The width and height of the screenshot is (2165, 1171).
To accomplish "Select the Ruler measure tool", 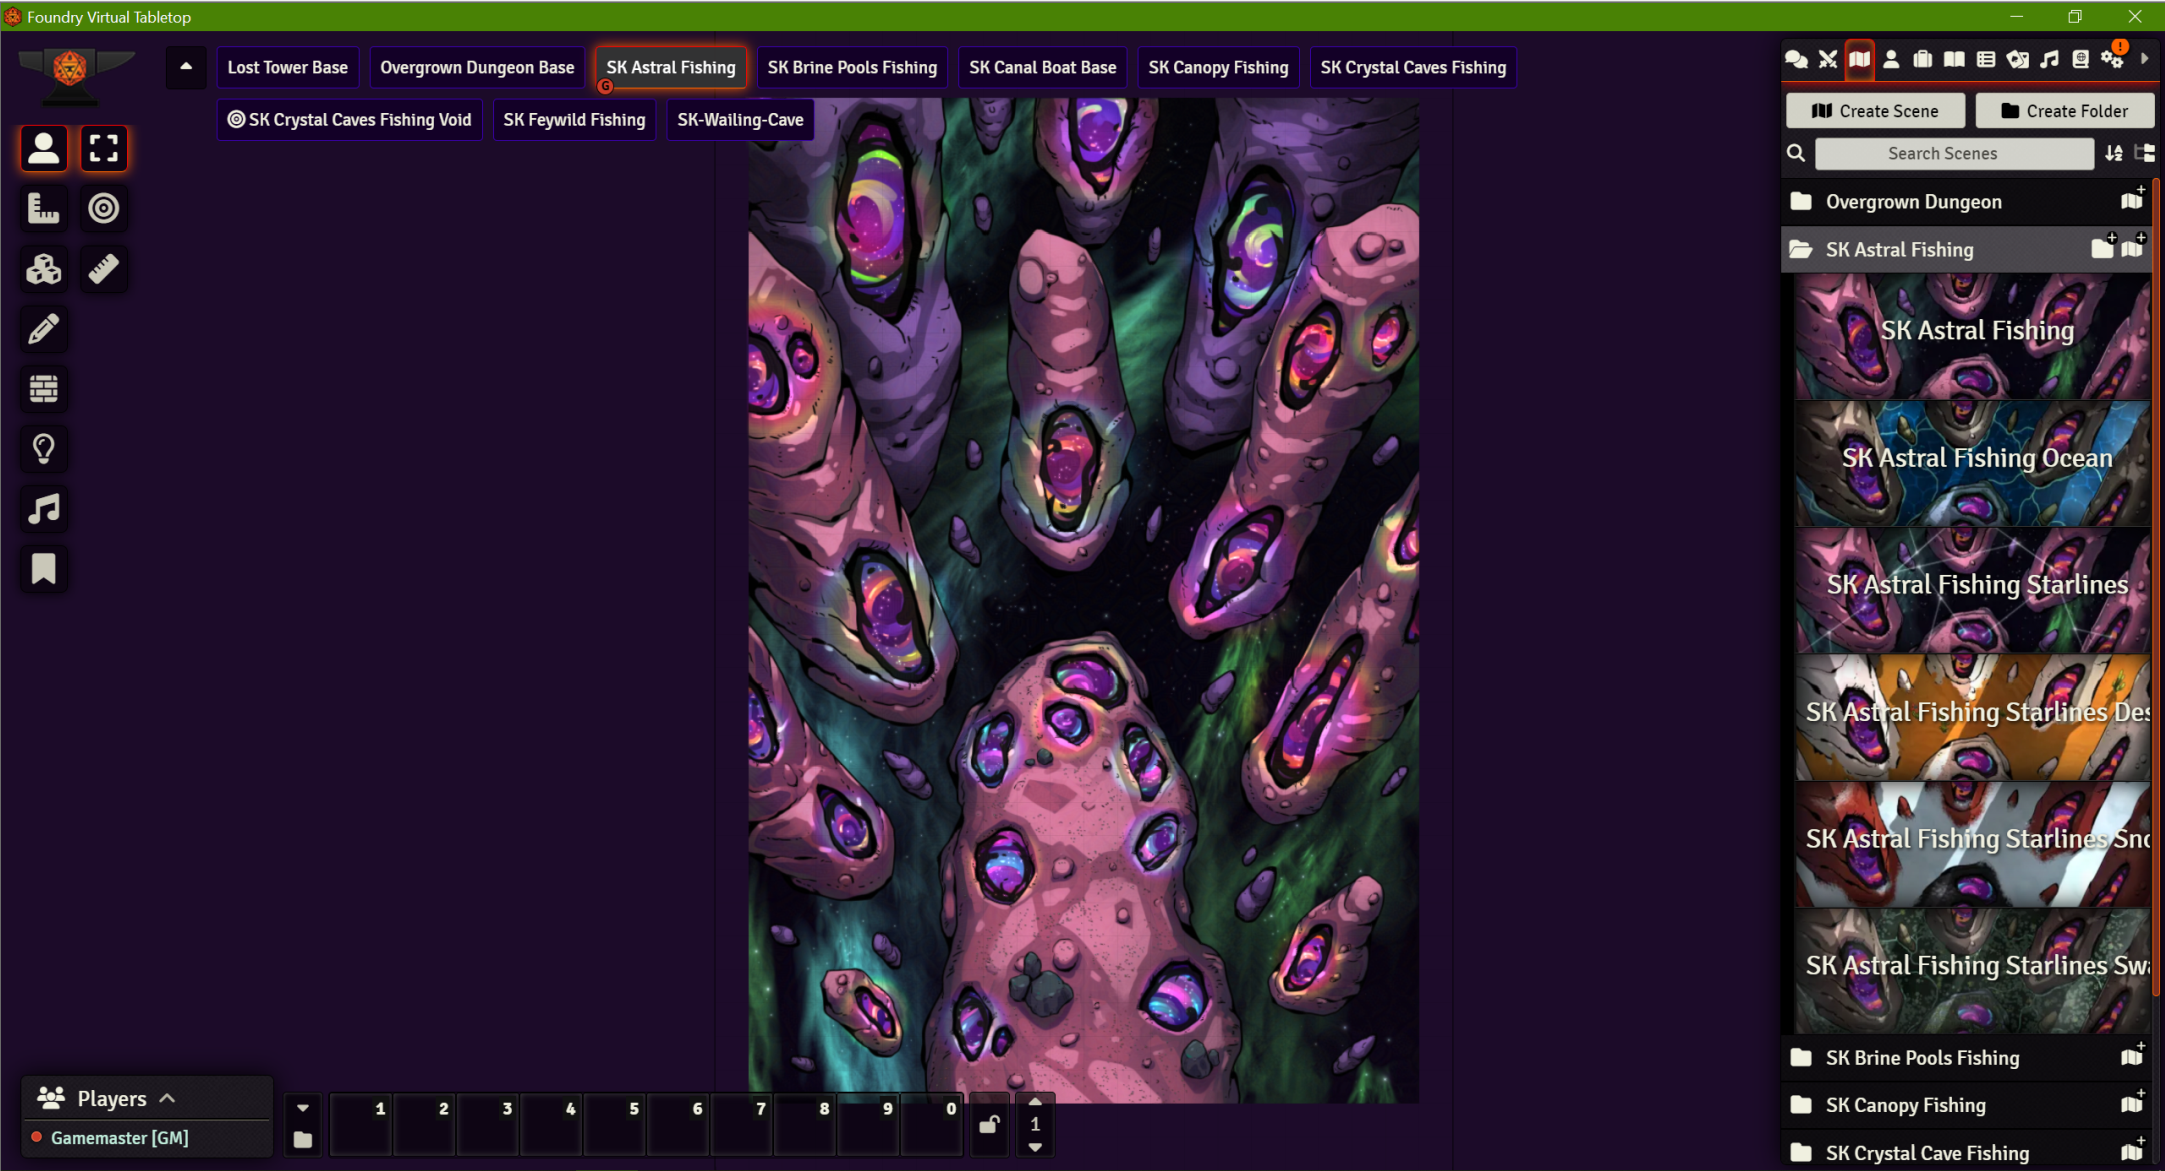I will pos(104,269).
